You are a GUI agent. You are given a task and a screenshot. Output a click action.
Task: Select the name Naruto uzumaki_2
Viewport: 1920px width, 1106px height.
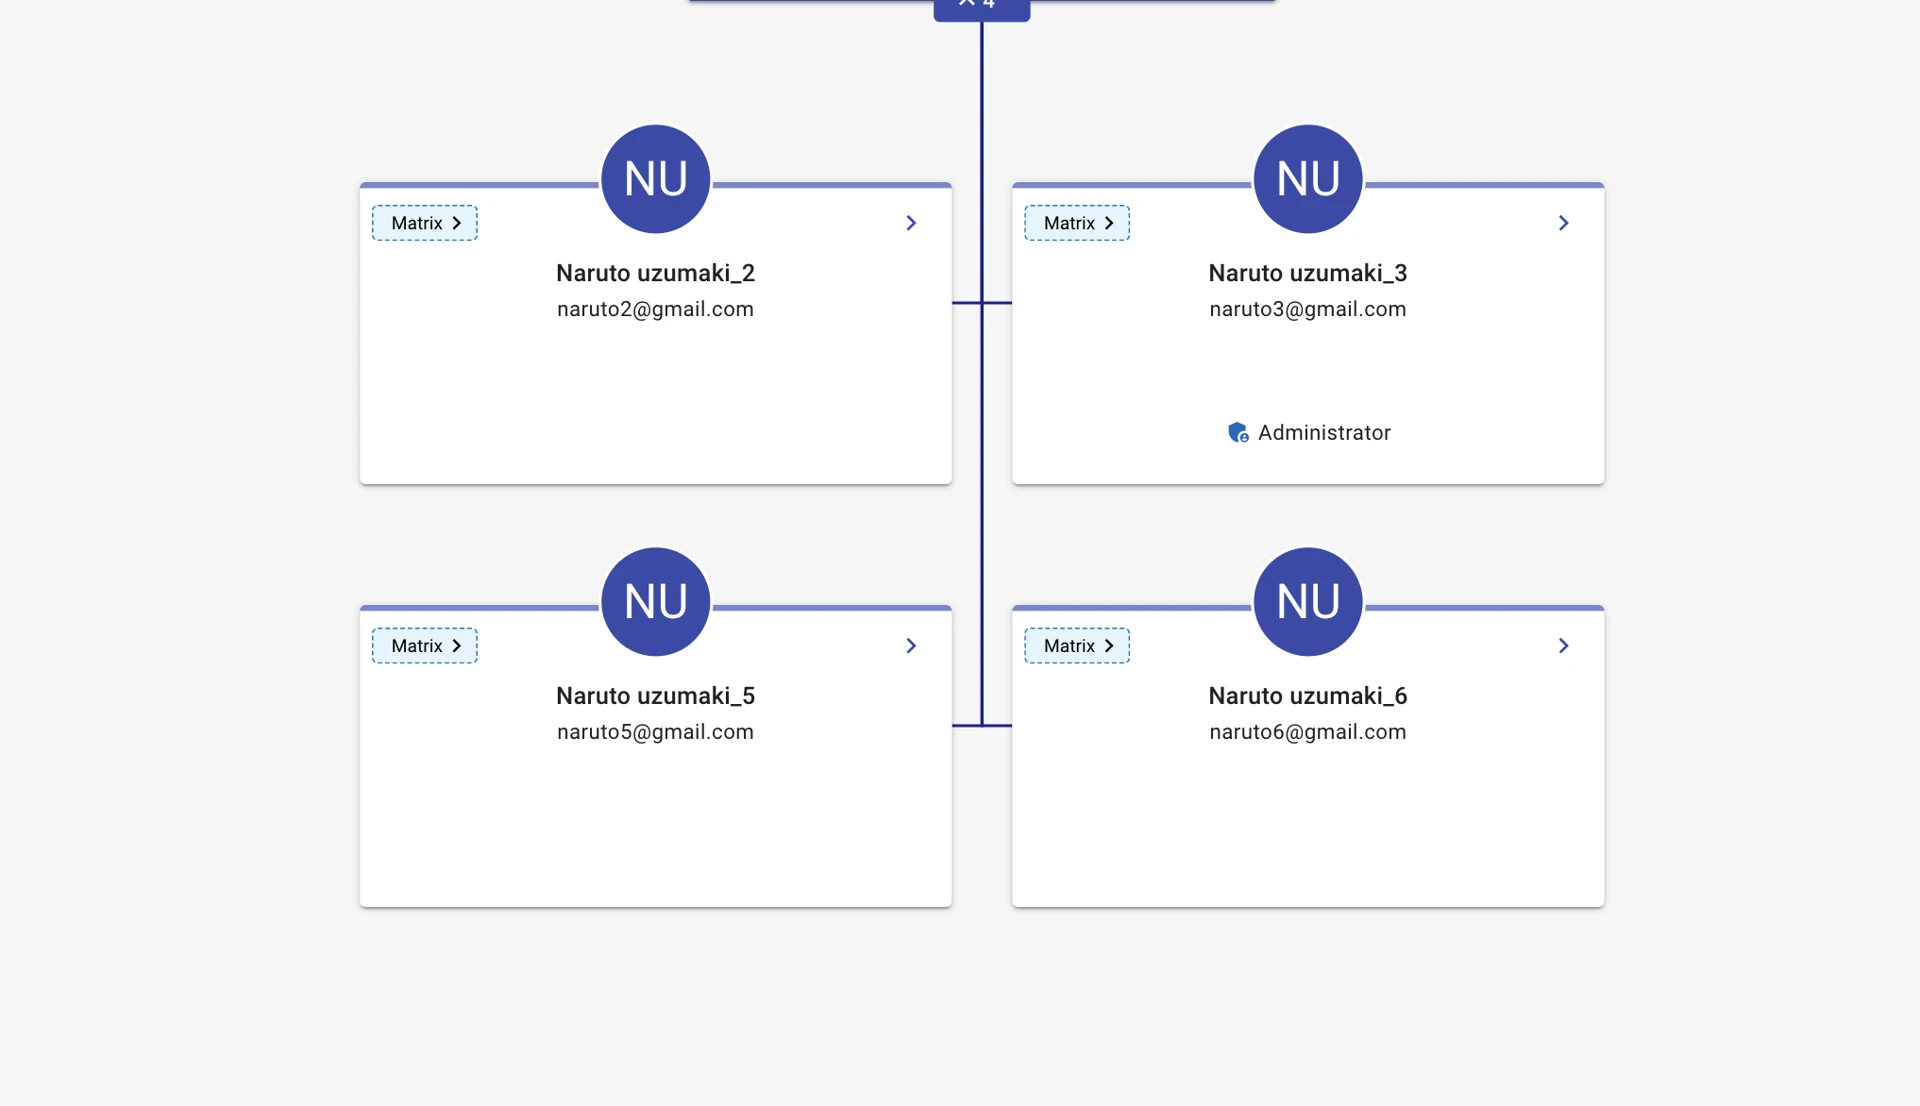tap(655, 273)
